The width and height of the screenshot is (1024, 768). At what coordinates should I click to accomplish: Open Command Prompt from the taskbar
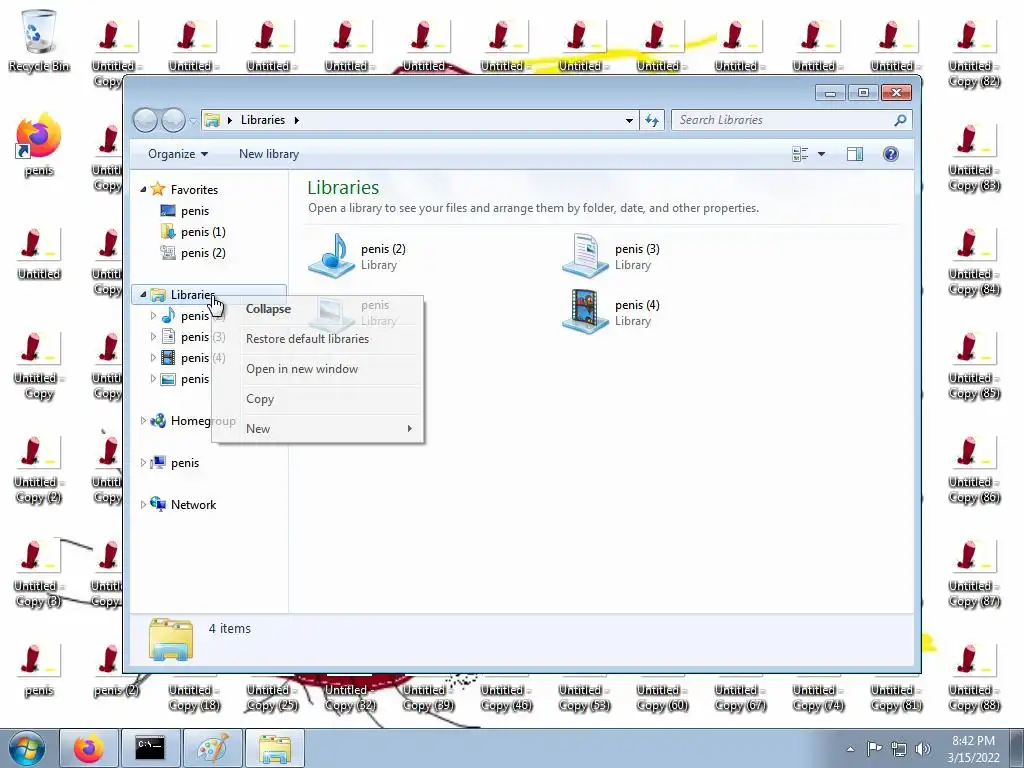pyautogui.click(x=150, y=748)
